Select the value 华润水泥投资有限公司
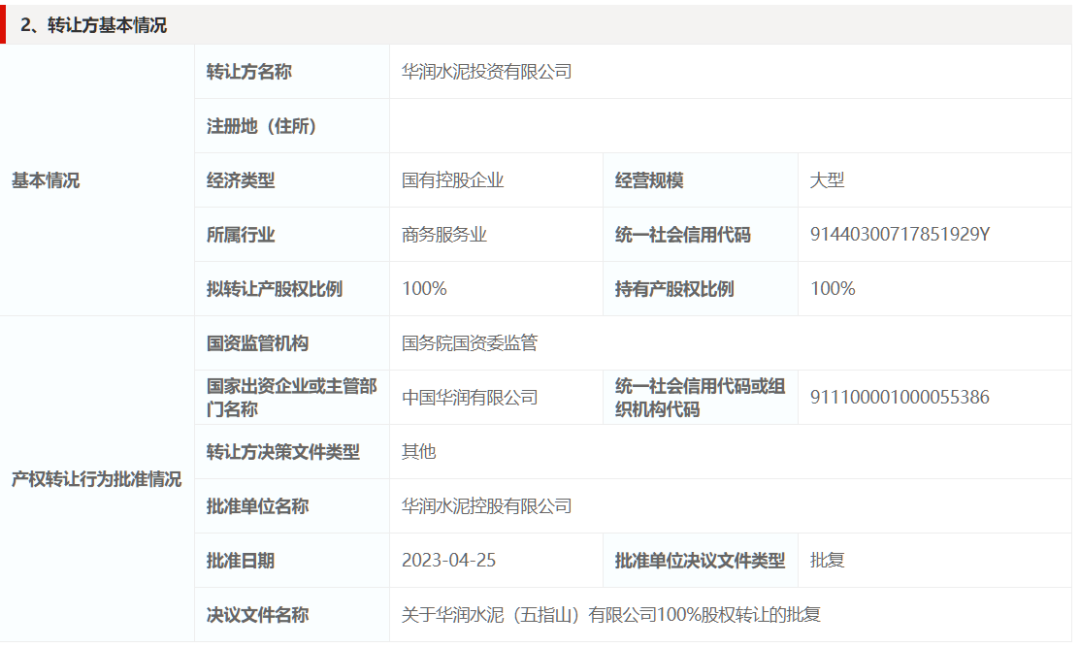 tap(487, 72)
